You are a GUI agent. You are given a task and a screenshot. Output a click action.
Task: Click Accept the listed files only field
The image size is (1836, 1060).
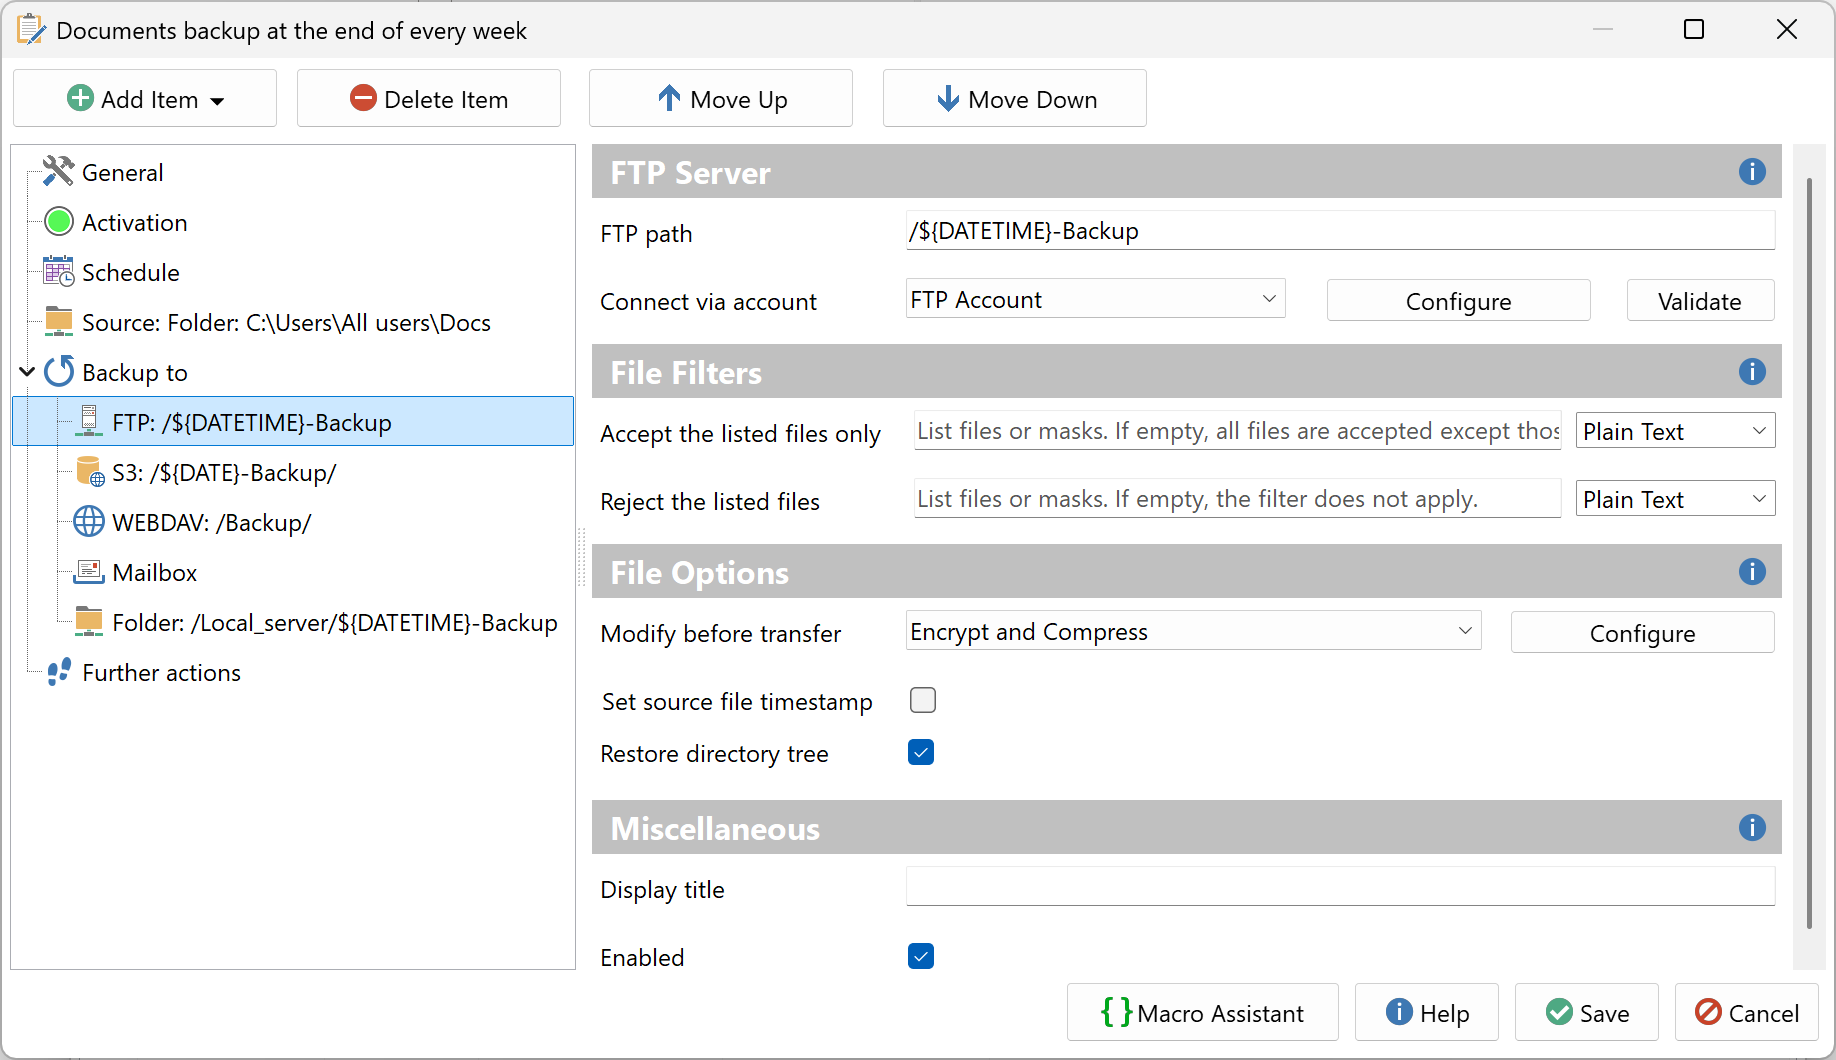tap(1237, 431)
